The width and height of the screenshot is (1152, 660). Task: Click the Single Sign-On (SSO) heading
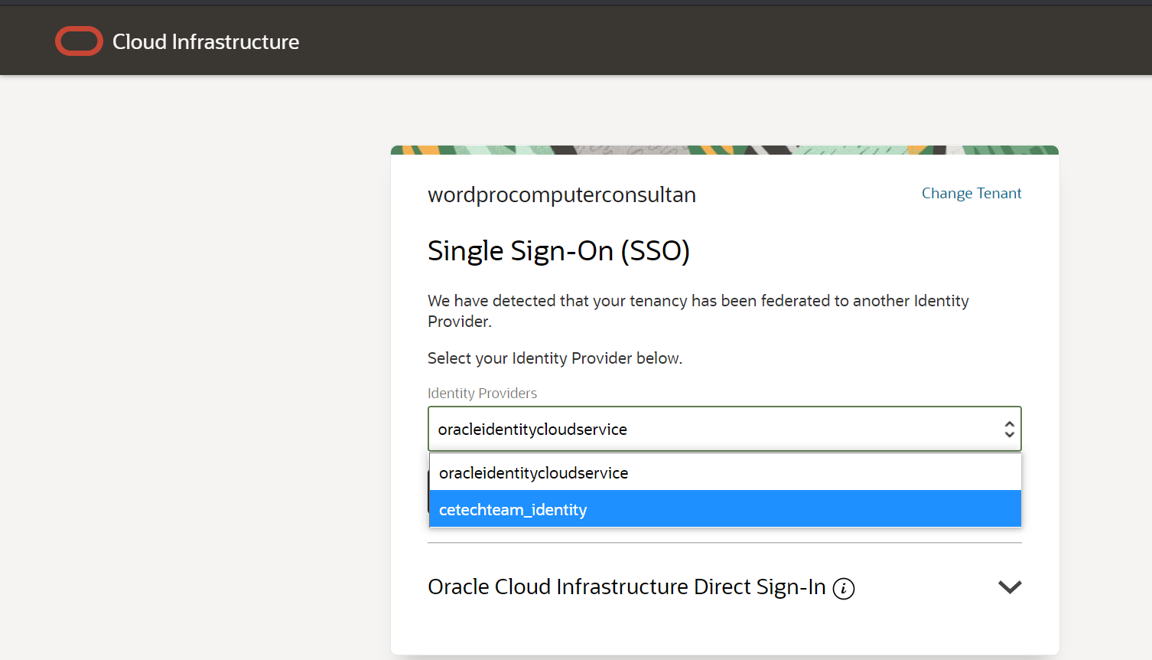pos(558,251)
